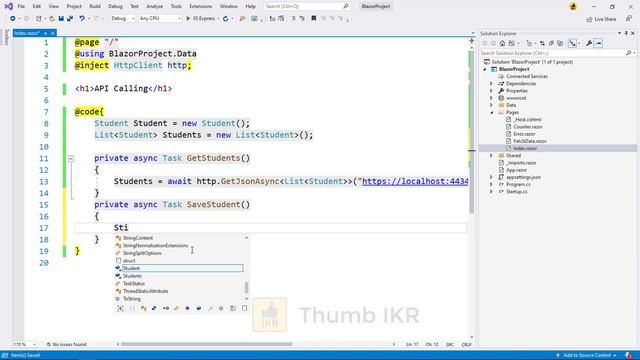Select Startup.cs in Solution Explorer
The image size is (640, 360).
point(516,191)
